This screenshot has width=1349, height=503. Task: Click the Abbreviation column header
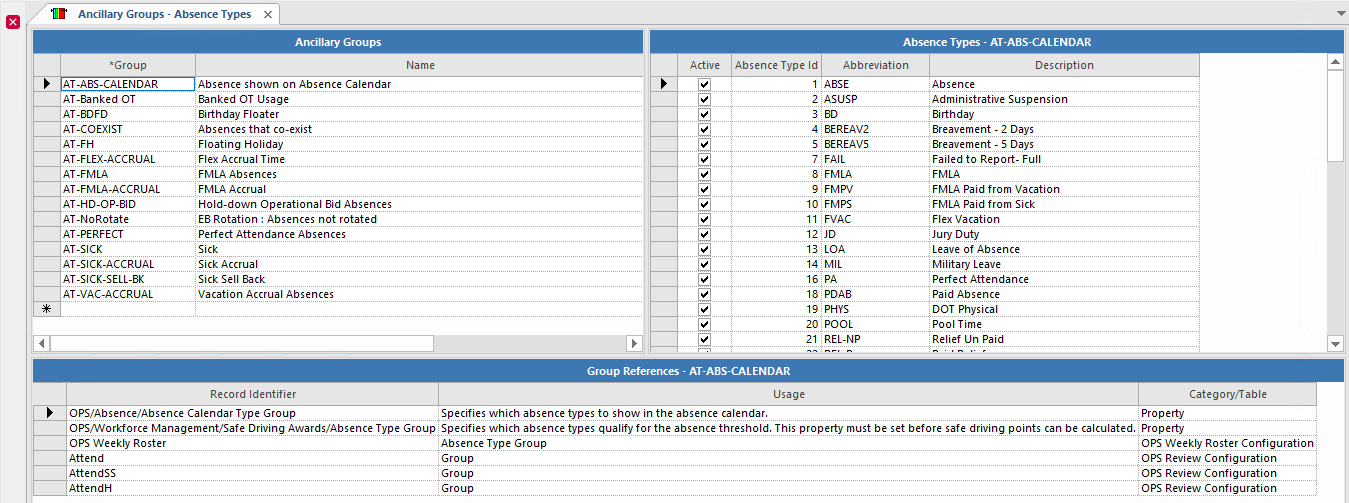click(876, 65)
